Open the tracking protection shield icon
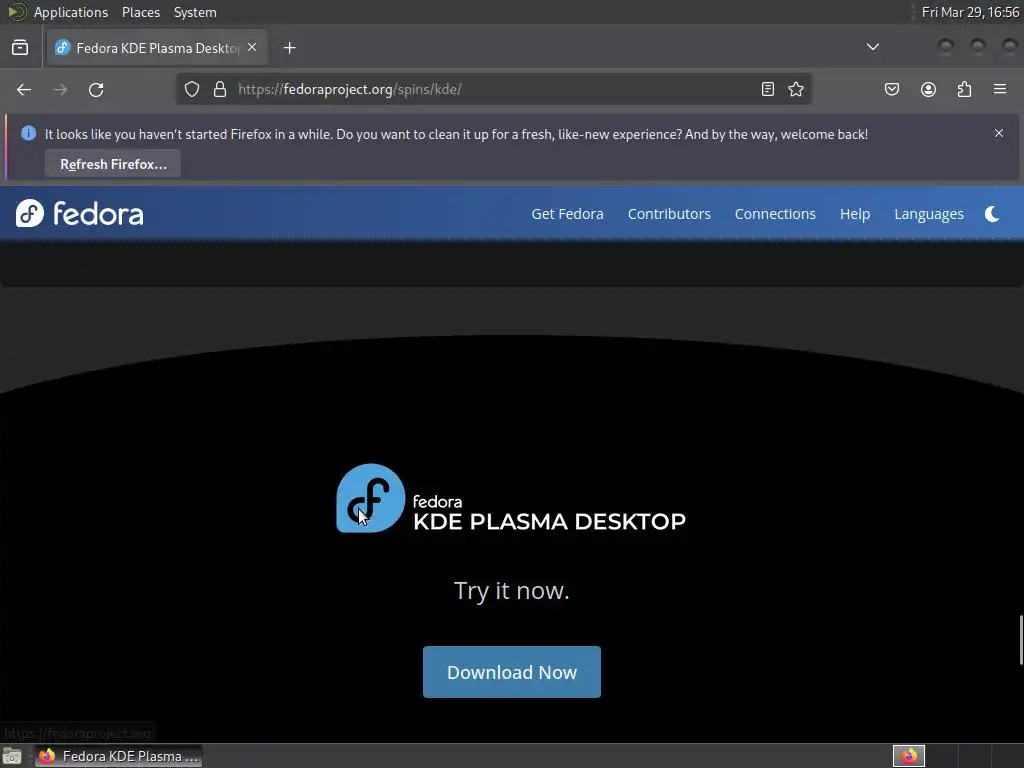The height and width of the screenshot is (768, 1024). pos(191,89)
